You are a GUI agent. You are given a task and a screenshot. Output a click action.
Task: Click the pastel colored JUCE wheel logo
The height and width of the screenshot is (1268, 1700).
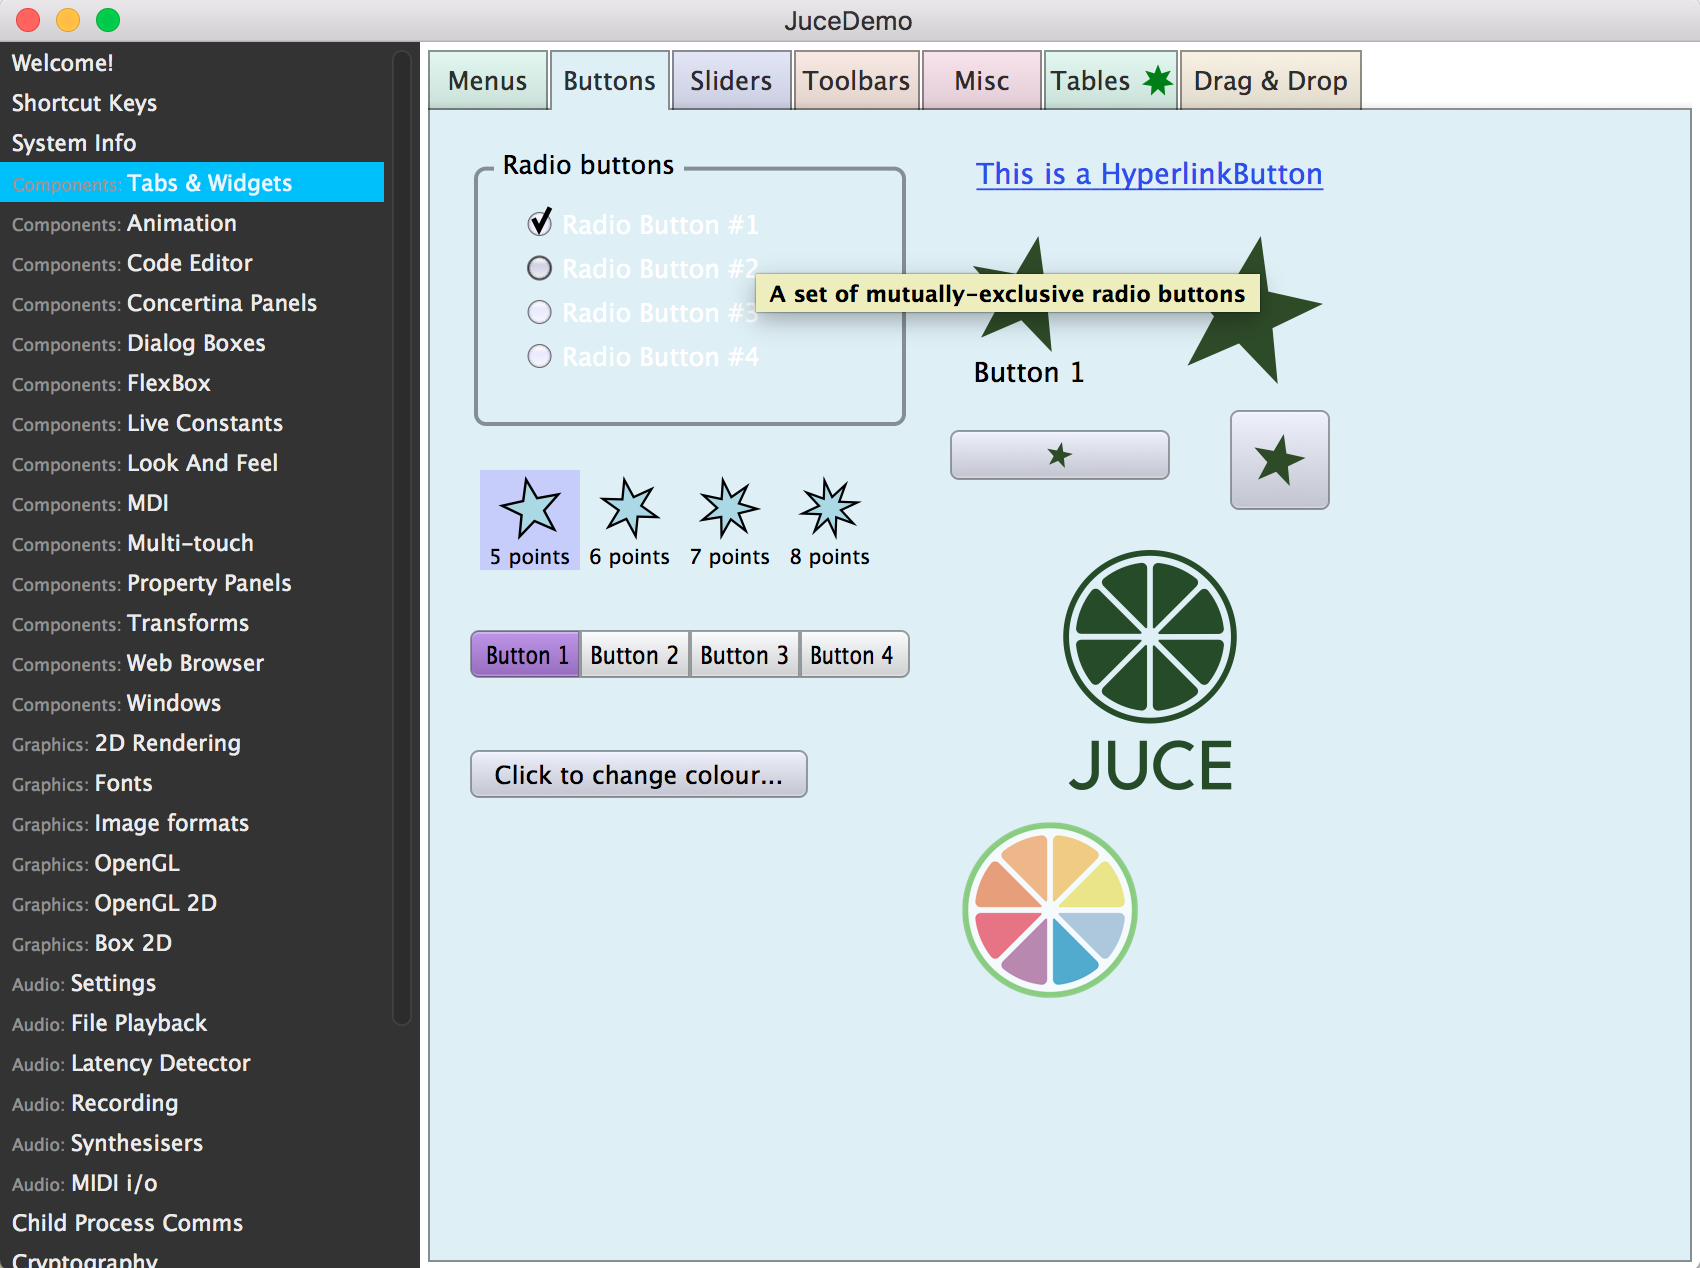[1050, 910]
